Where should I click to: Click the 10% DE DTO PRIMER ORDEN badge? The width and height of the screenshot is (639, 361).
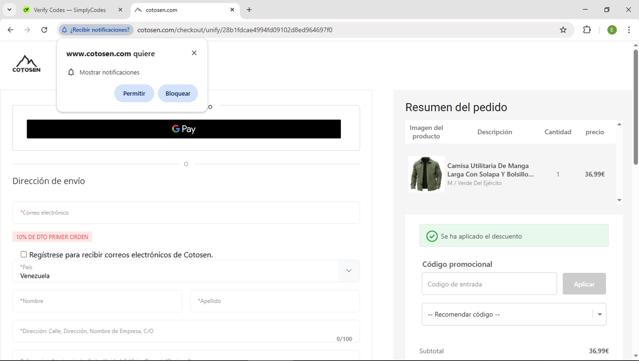pyautogui.click(x=52, y=237)
